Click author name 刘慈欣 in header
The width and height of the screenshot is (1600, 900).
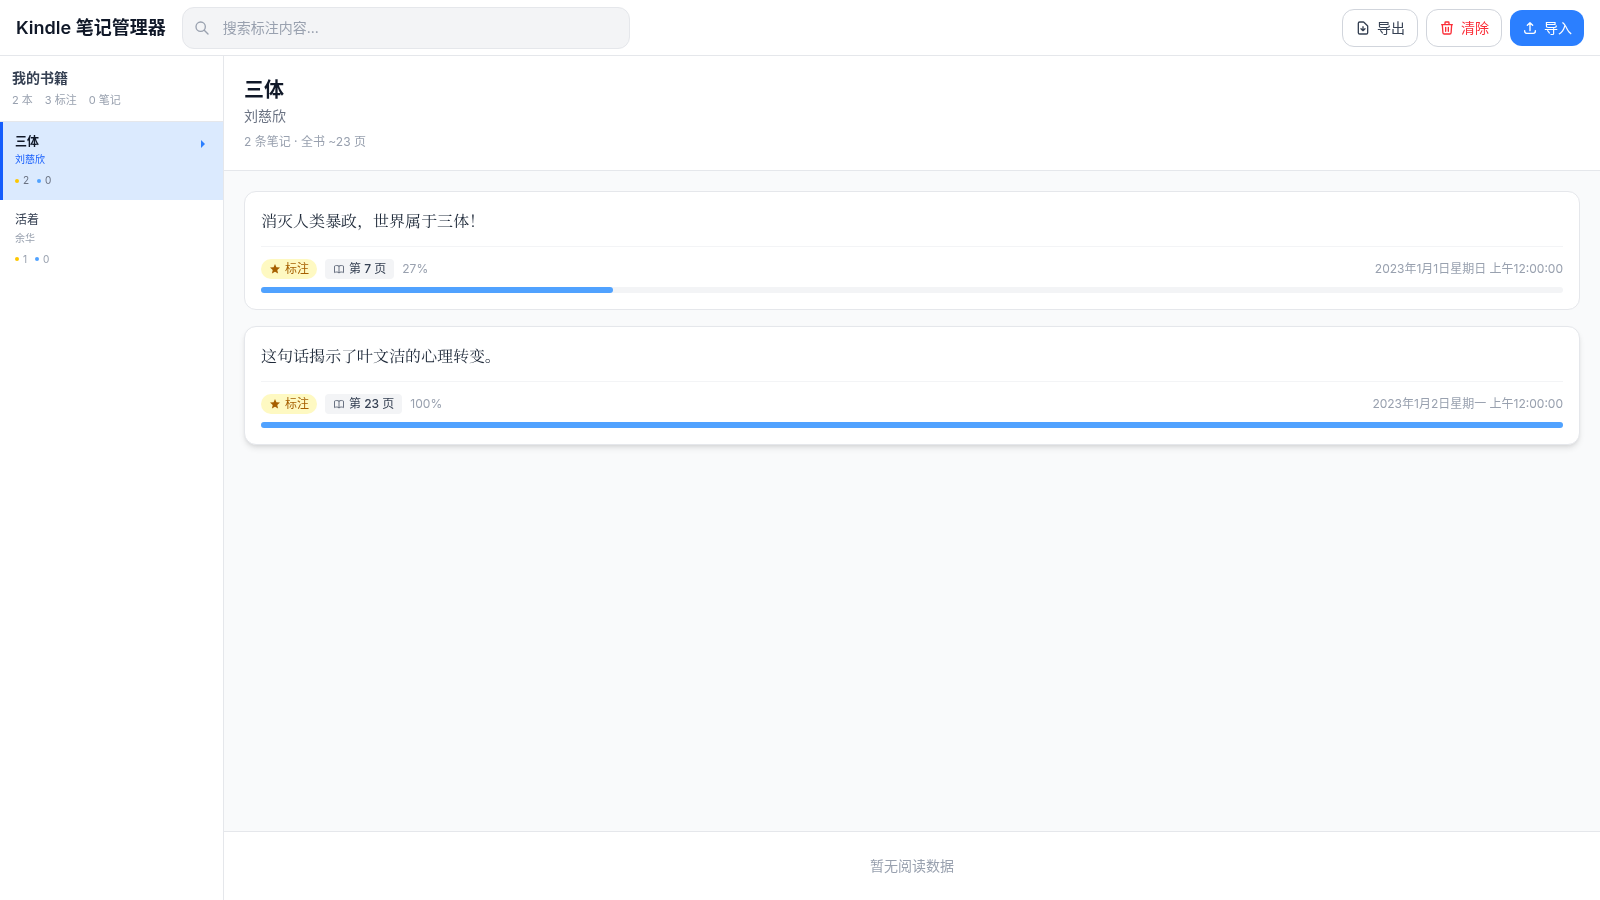click(265, 116)
